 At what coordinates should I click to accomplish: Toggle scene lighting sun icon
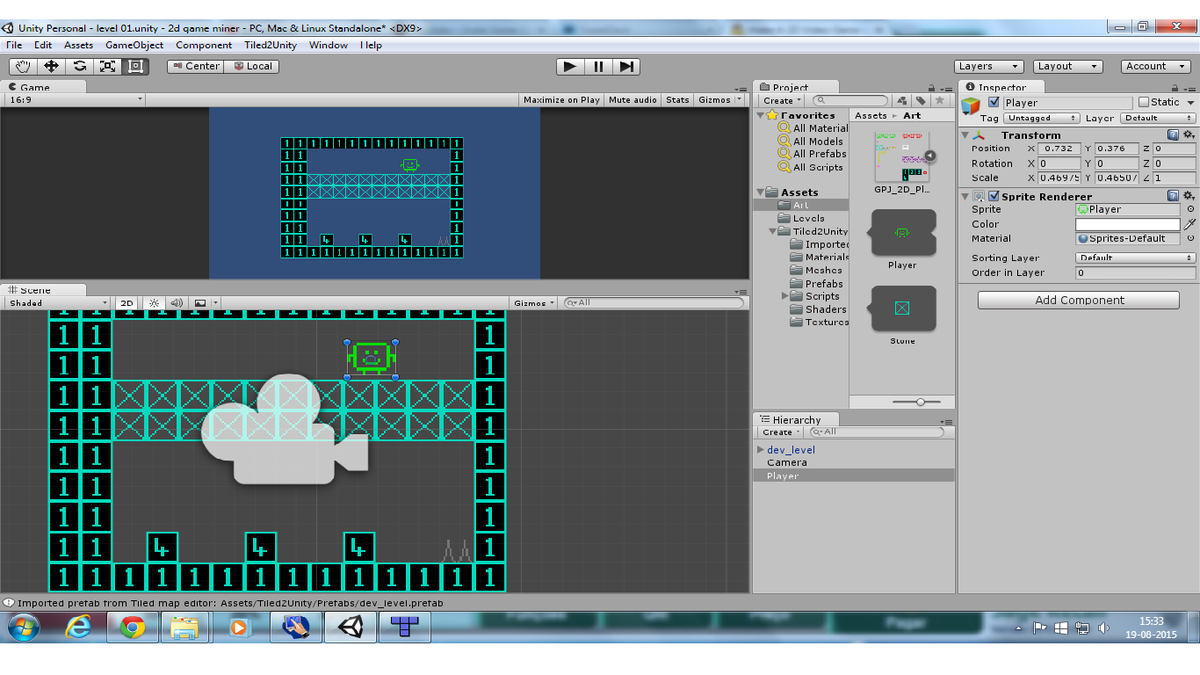pos(154,303)
